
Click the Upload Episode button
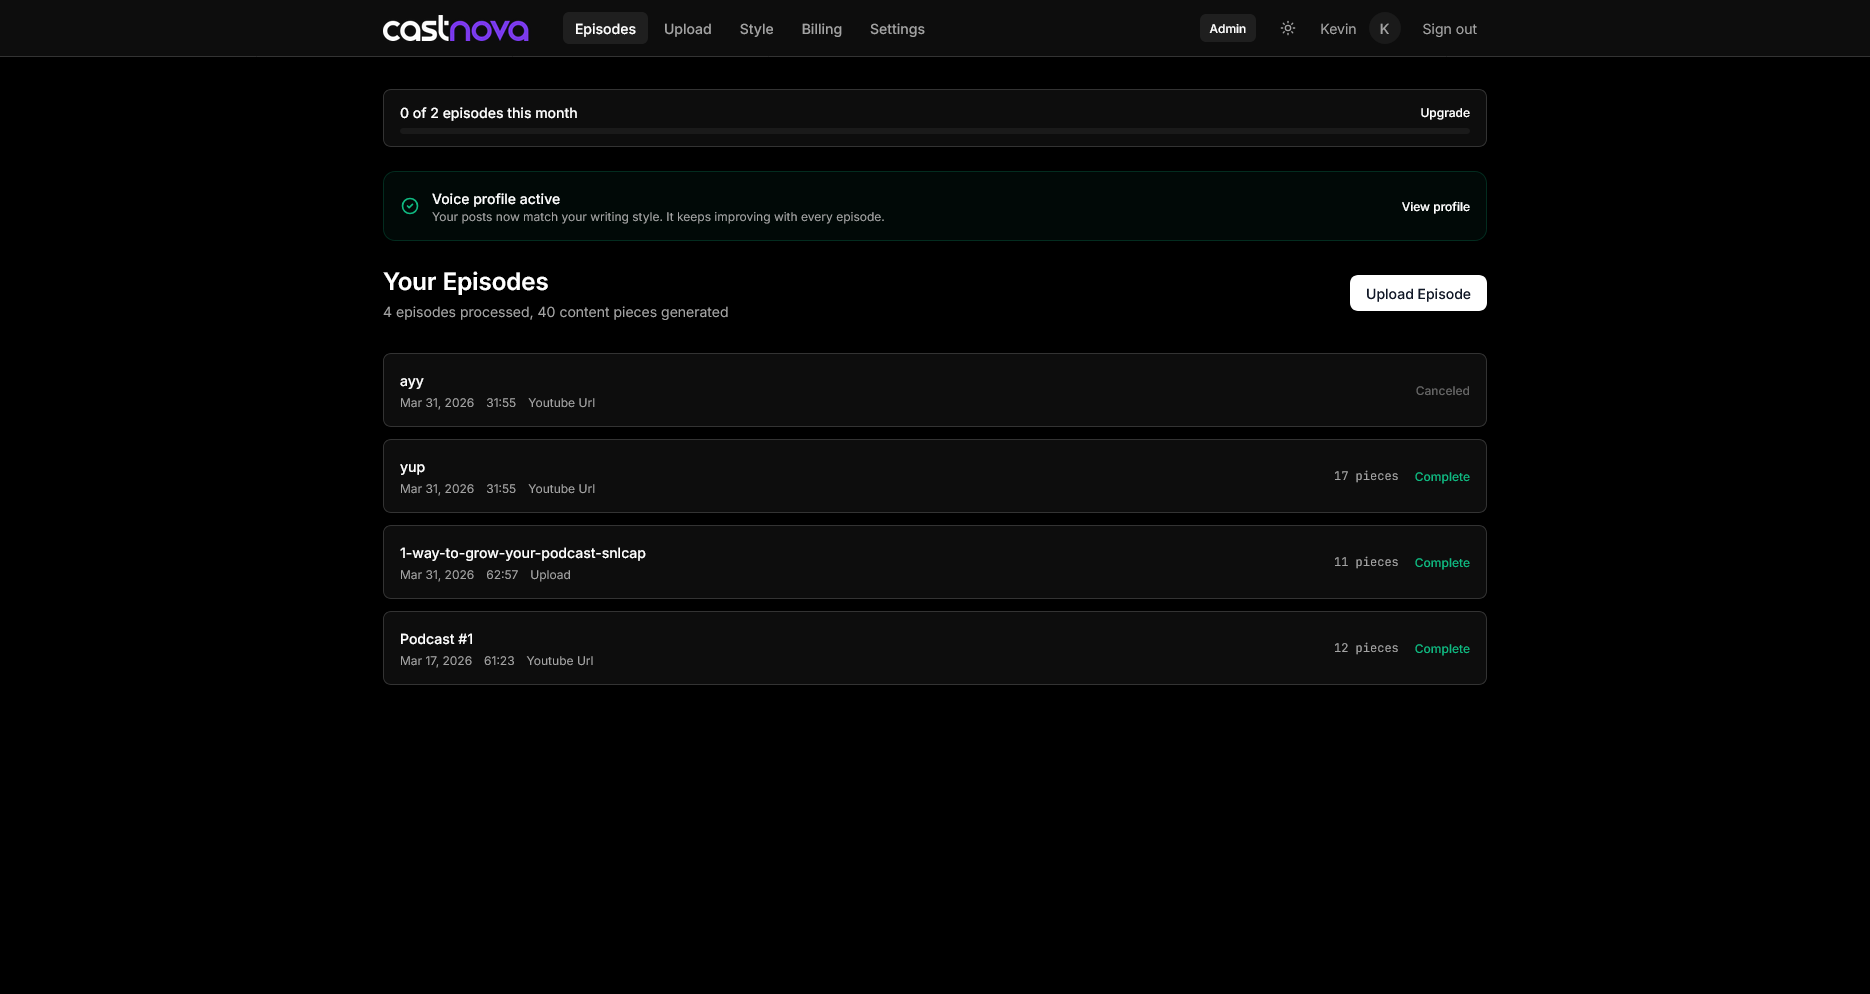point(1418,293)
